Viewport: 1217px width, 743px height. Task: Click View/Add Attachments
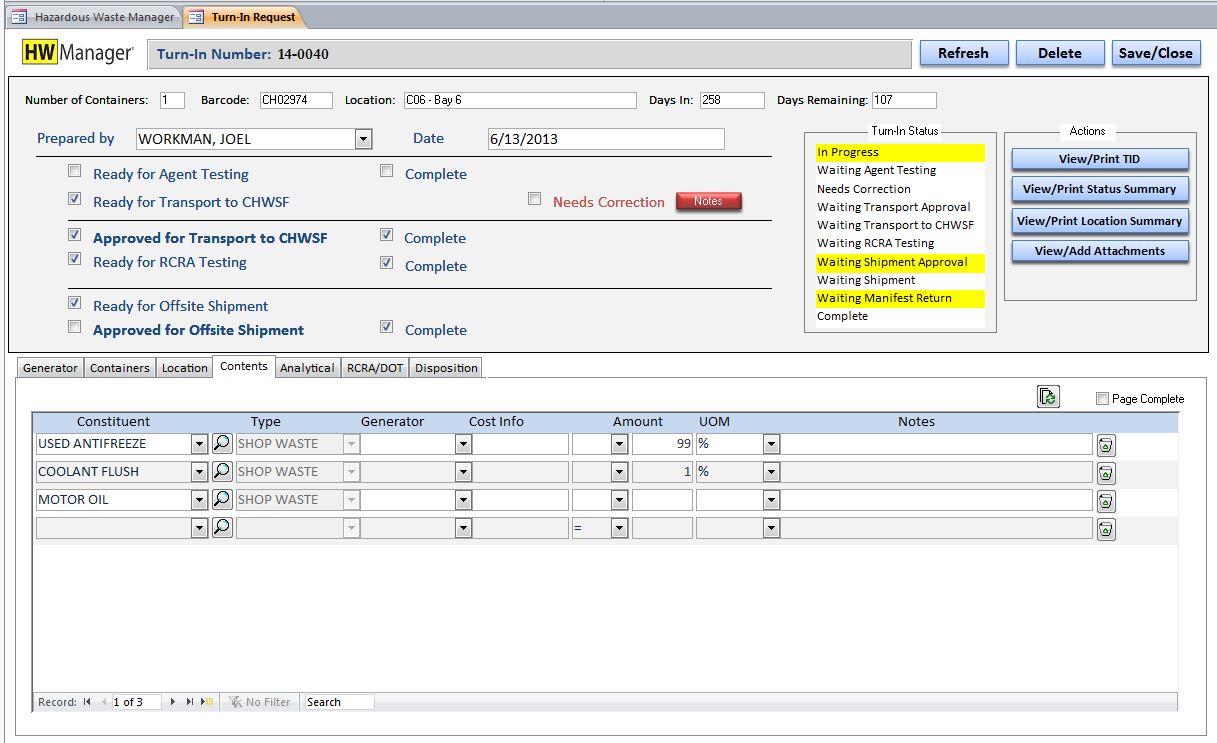click(x=1100, y=251)
